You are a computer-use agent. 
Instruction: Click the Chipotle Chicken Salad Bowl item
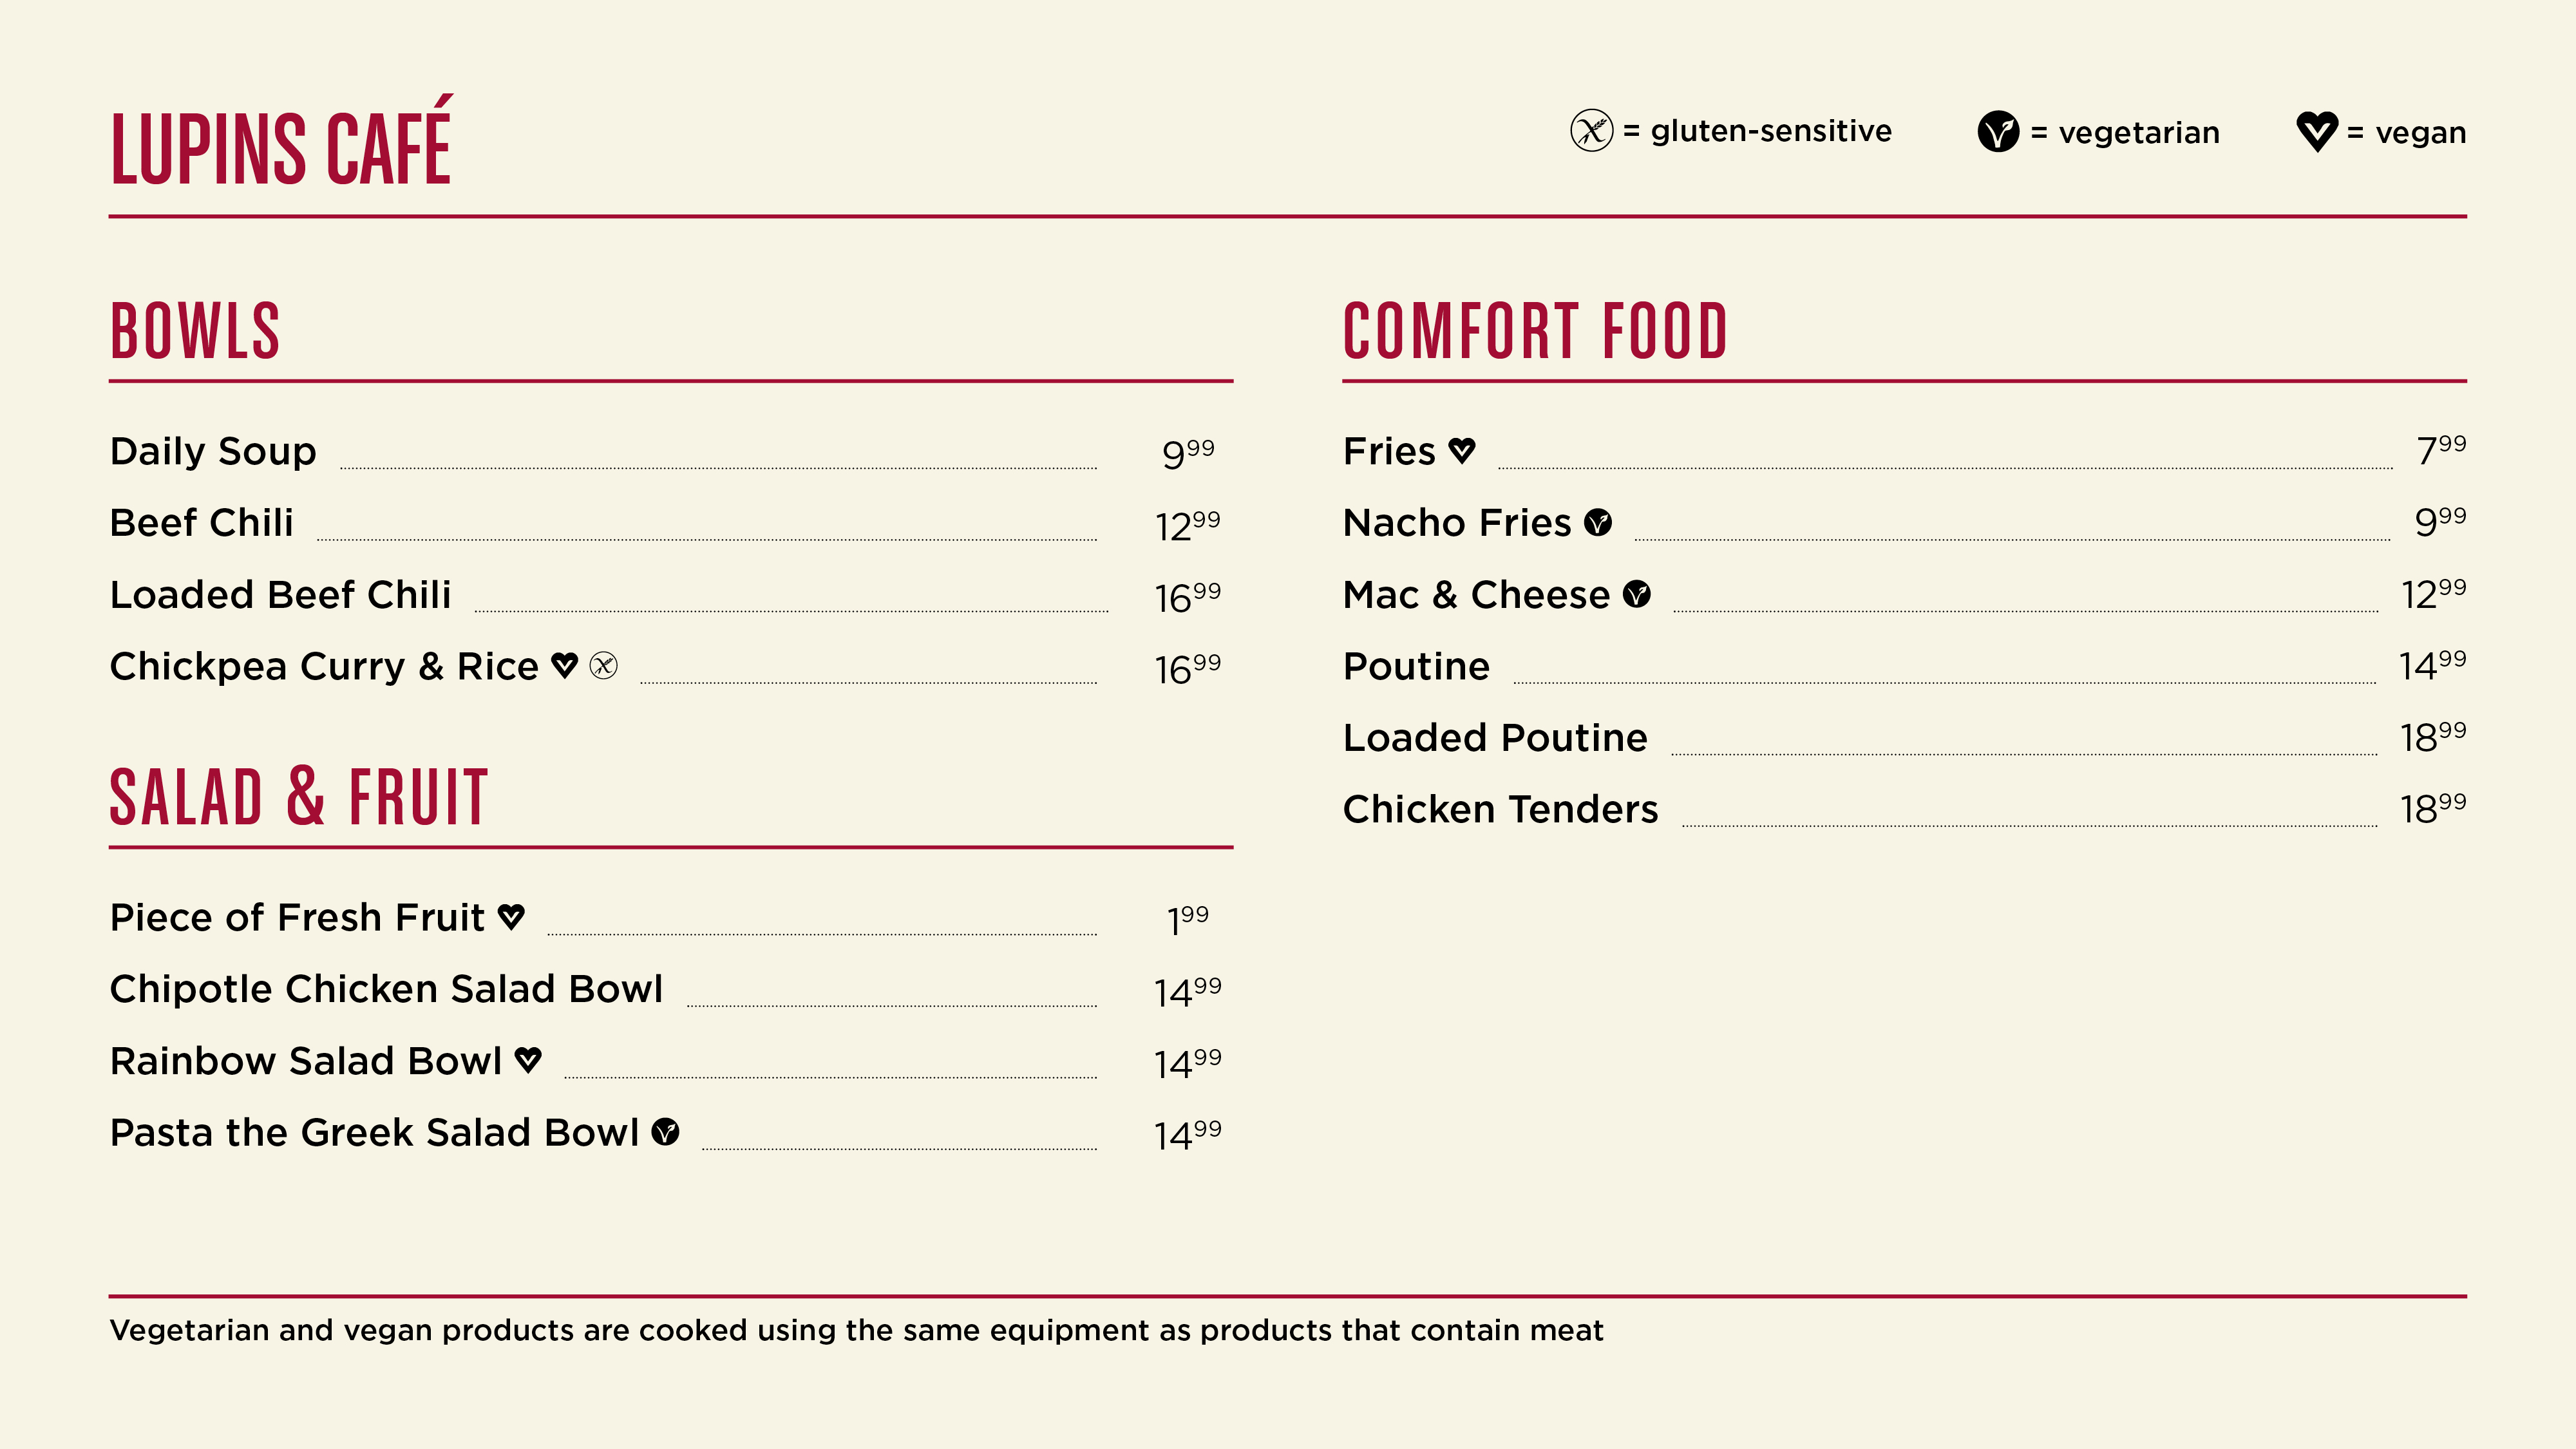pos(666,989)
